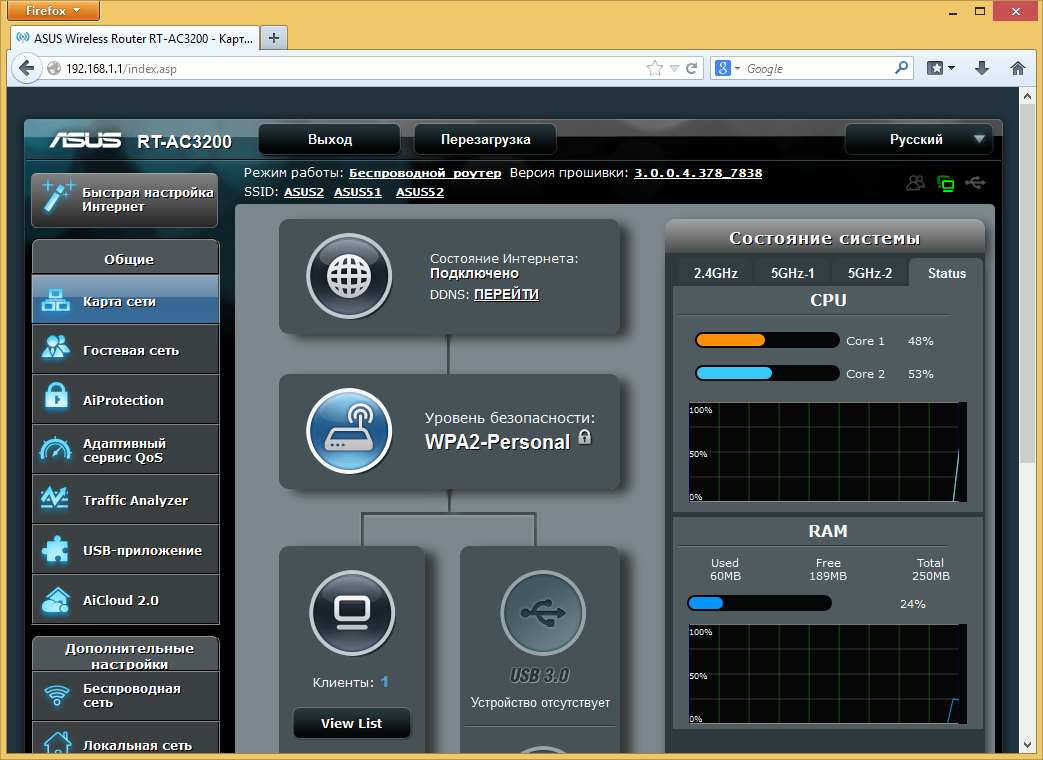Open a new tab with the plus button
Screen dimensions: 1043x760
coord(273,38)
